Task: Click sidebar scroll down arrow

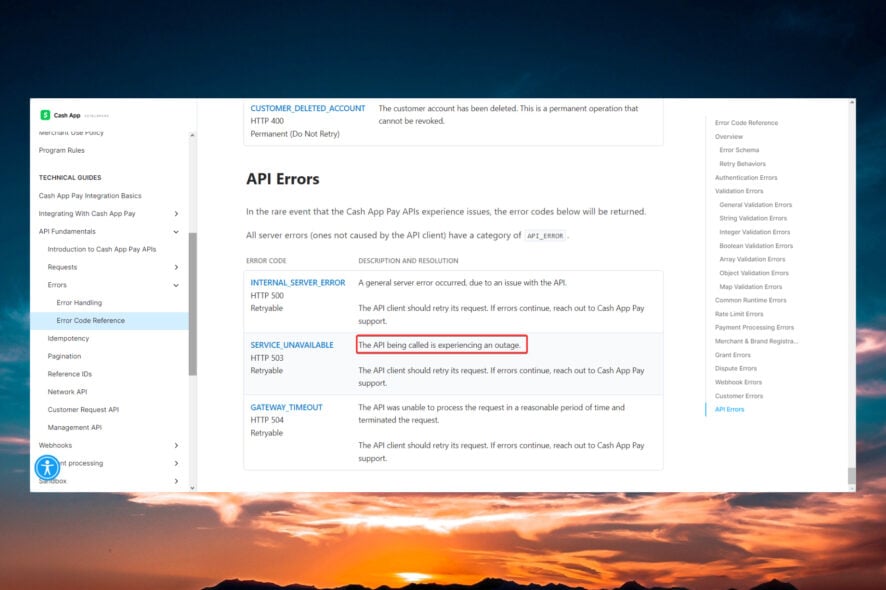Action: point(193,488)
